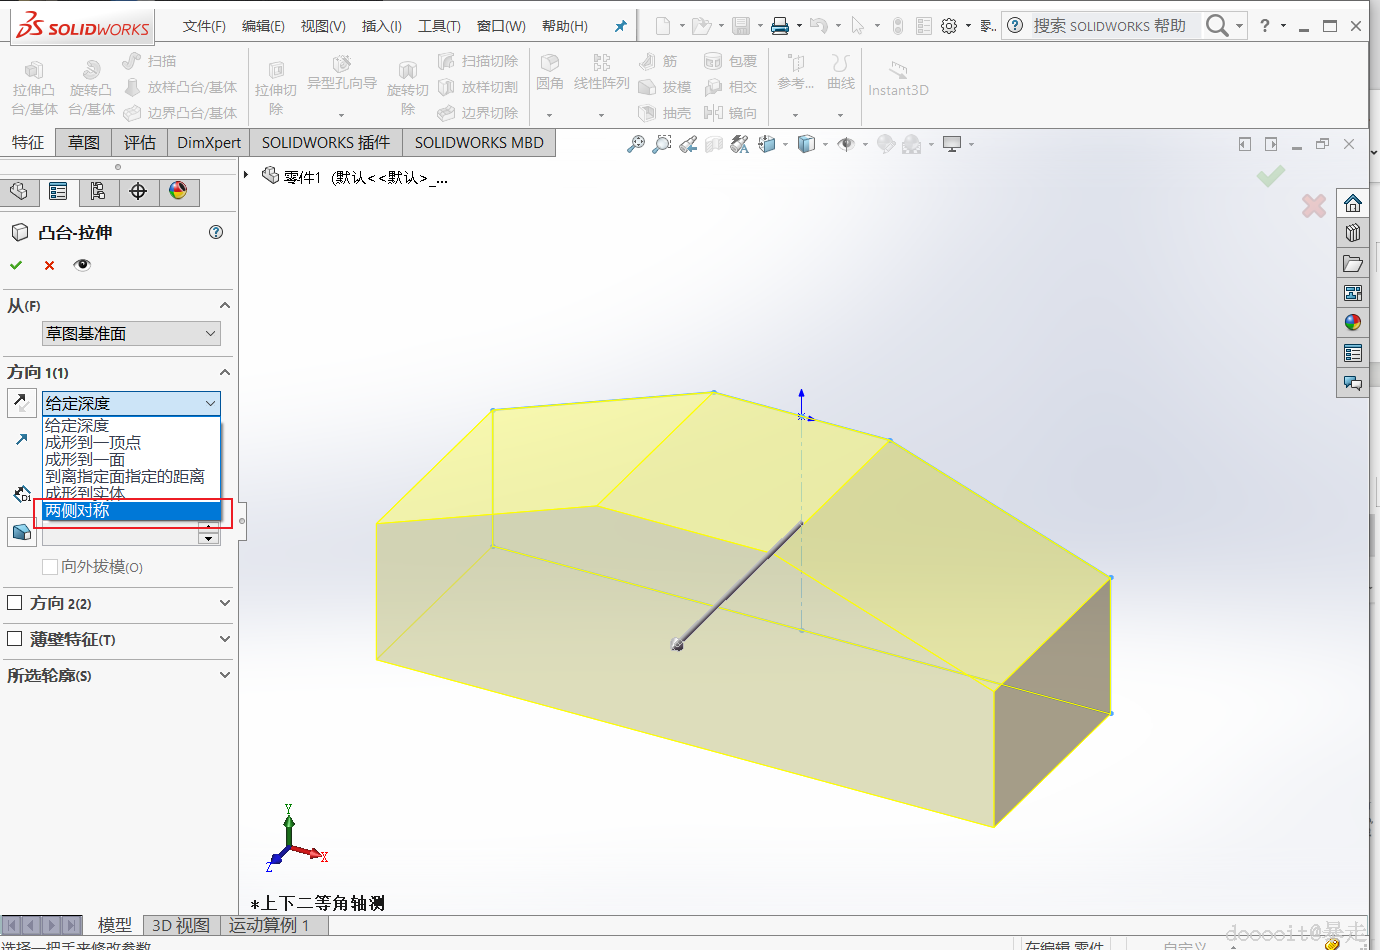Switch to the 草图 tab
Viewport: 1380px width, 950px height.
84,143
